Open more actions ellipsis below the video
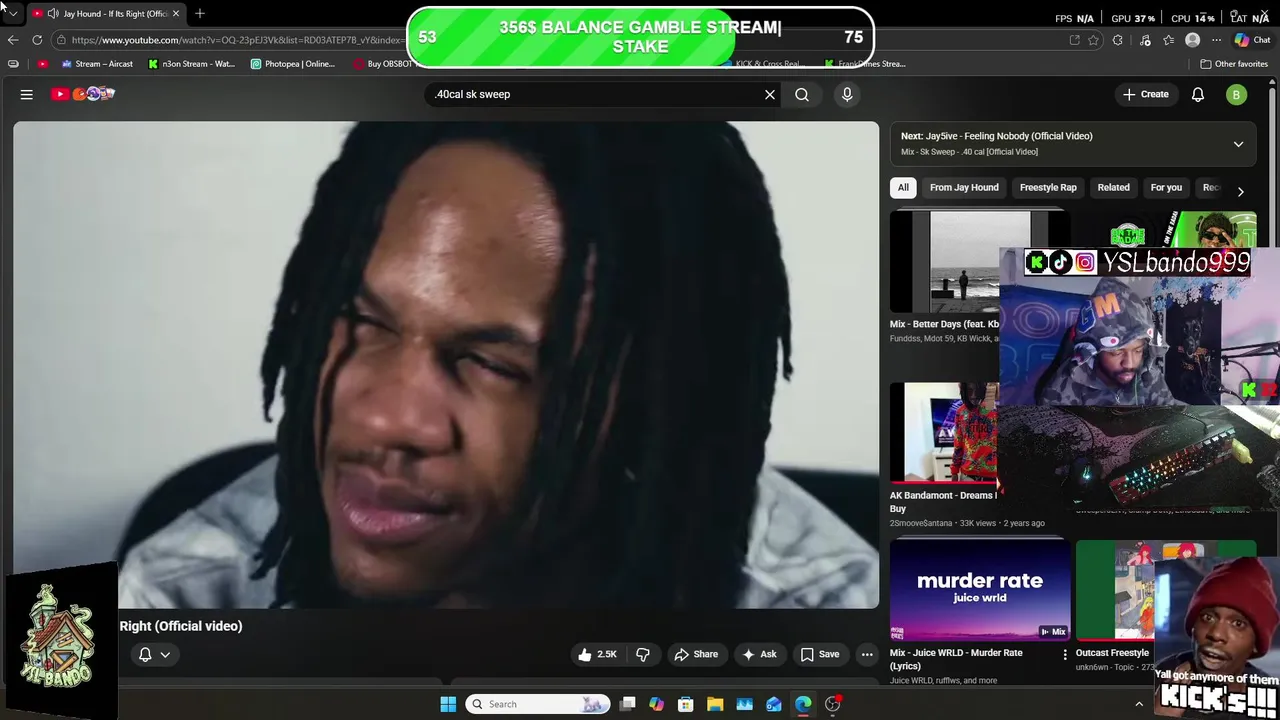The height and width of the screenshot is (720, 1280). point(867,654)
